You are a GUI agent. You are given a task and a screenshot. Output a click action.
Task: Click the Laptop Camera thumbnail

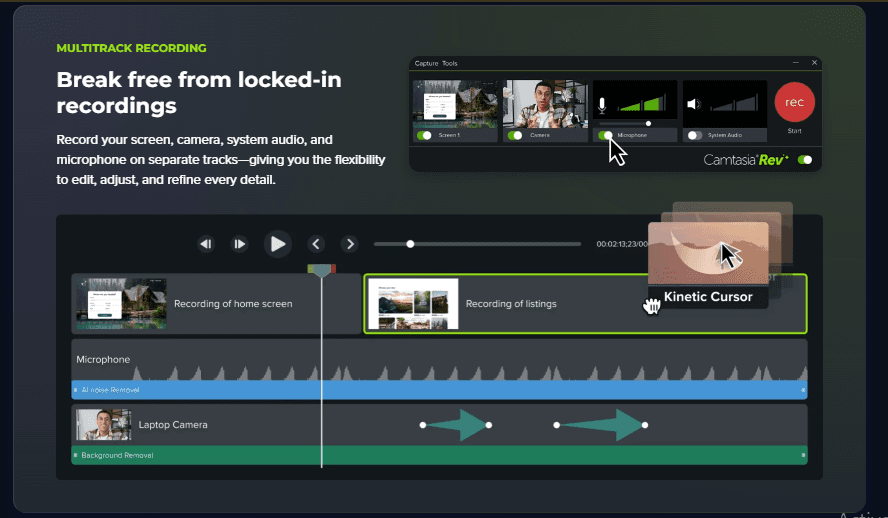(x=104, y=425)
